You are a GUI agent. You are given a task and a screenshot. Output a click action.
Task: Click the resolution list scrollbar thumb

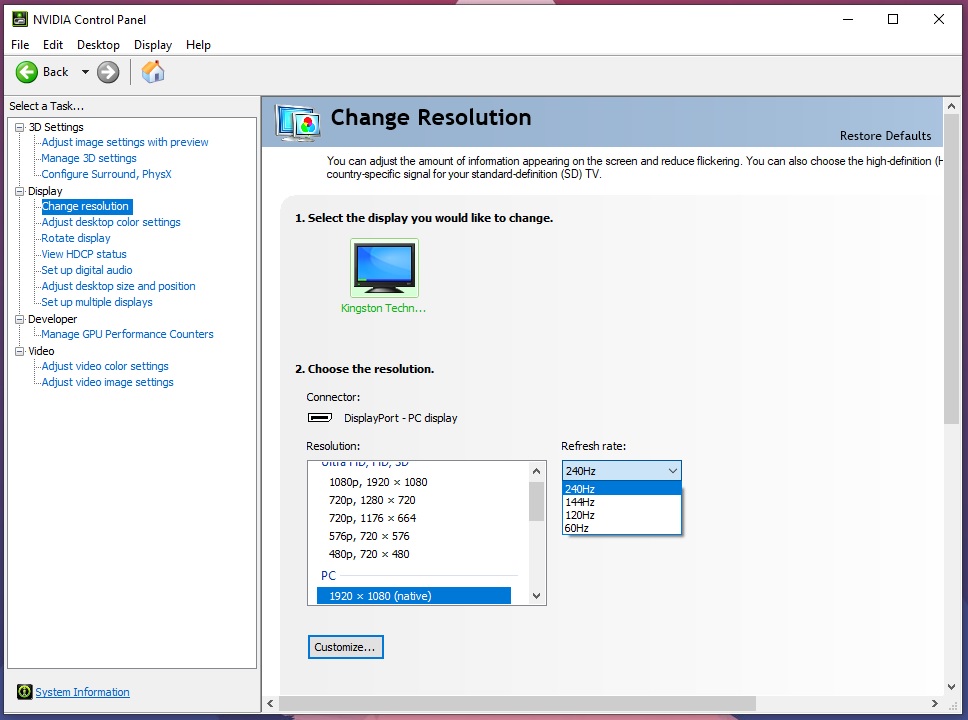point(536,501)
